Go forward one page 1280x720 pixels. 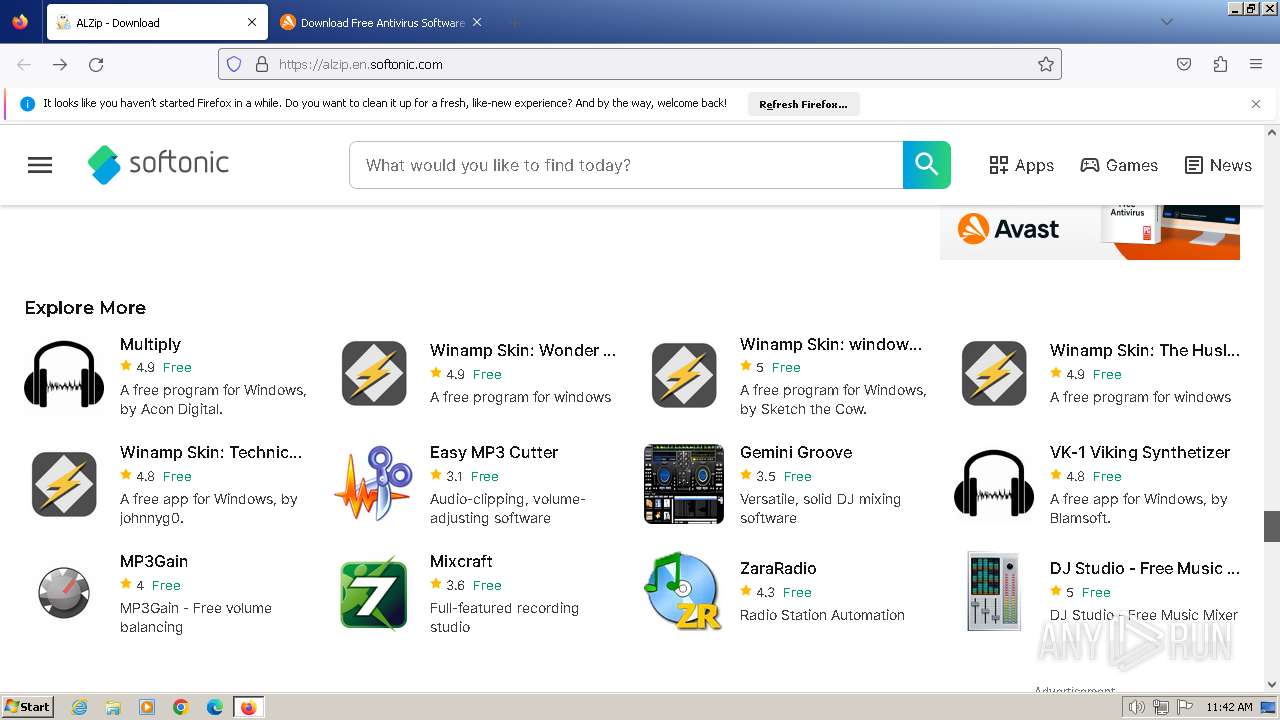(x=60, y=64)
